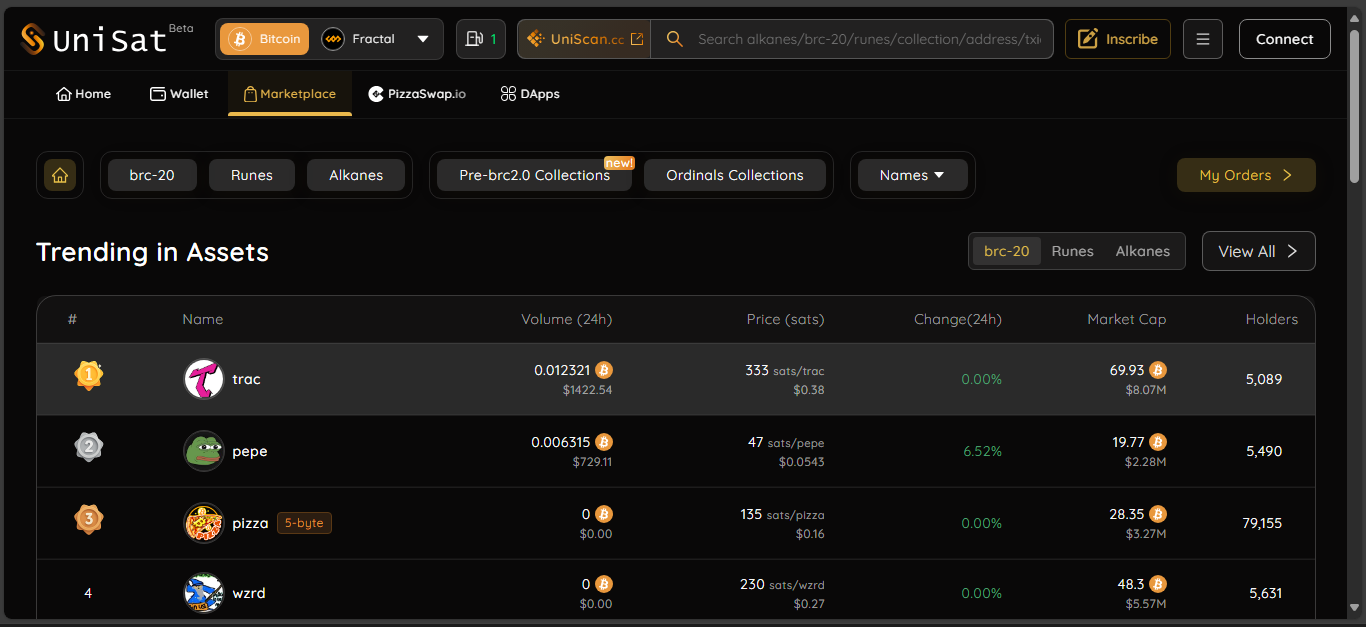This screenshot has width=1366, height=627.
Task: Expand the network selector dropdown arrow
Action: tap(423, 39)
